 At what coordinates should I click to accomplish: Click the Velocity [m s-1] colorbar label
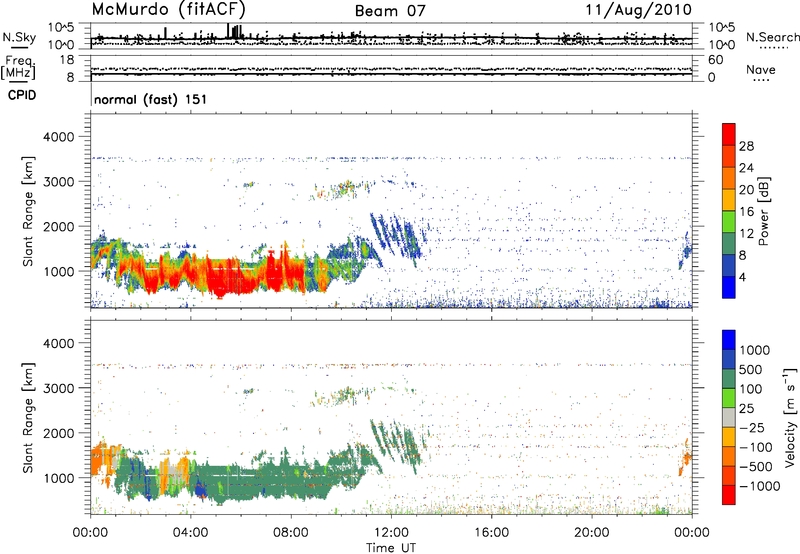(x=789, y=417)
